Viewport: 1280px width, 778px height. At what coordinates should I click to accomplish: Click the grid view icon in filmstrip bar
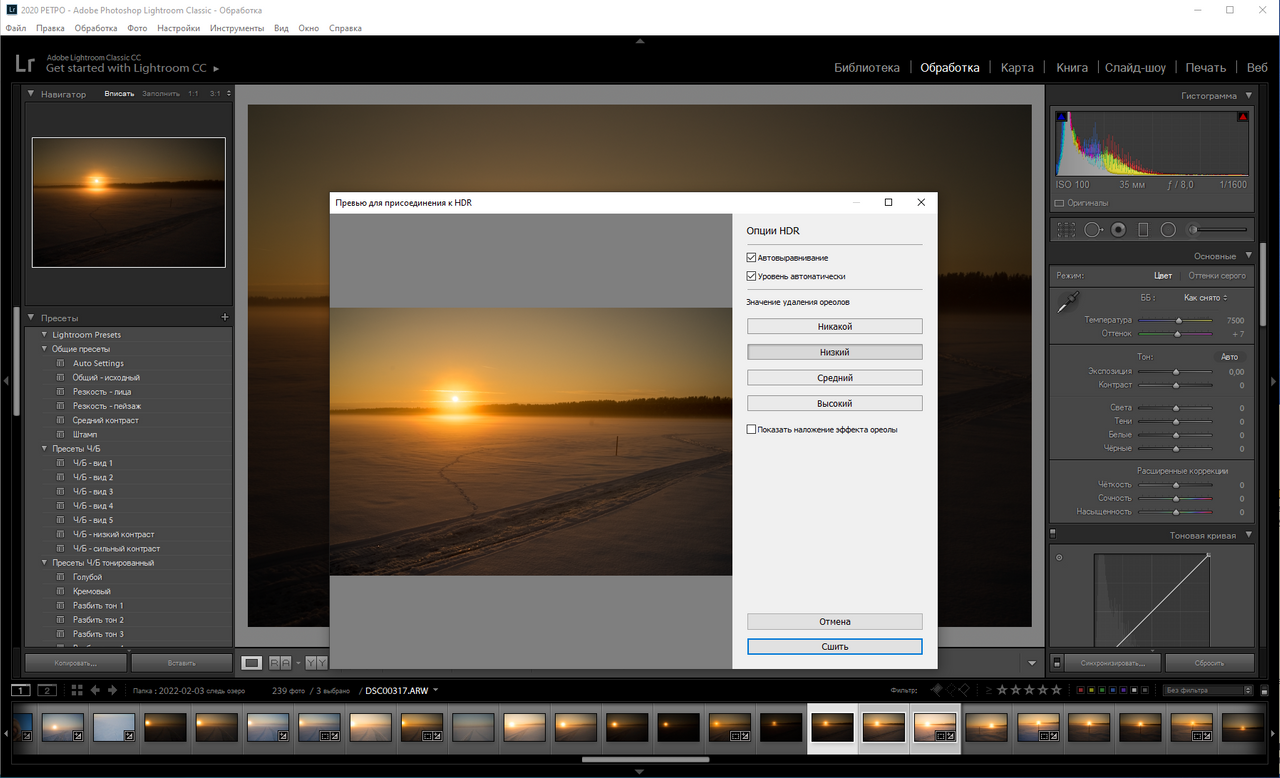point(77,690)
